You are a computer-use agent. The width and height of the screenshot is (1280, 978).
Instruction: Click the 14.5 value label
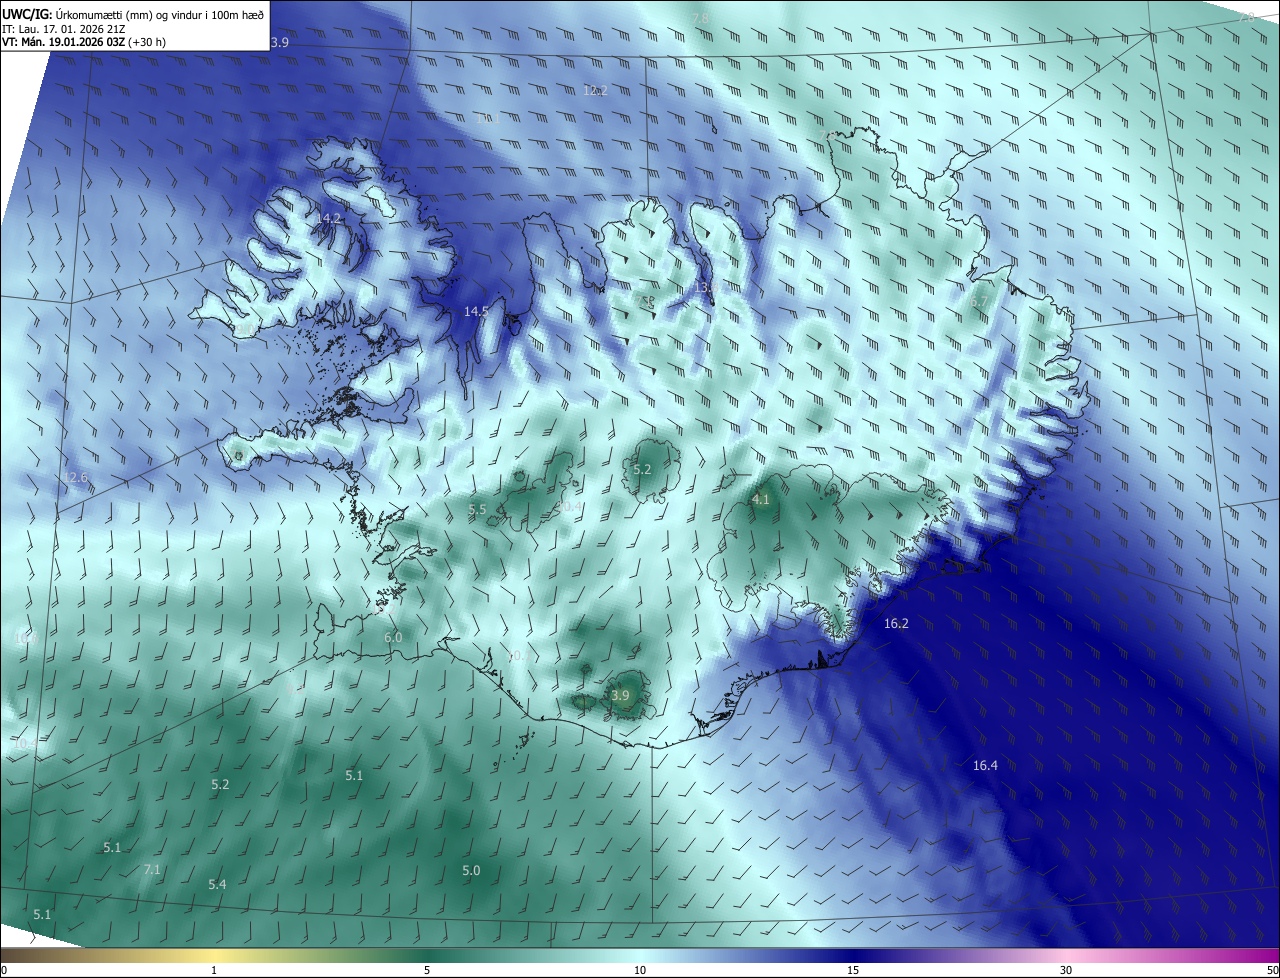pos(476,312)
